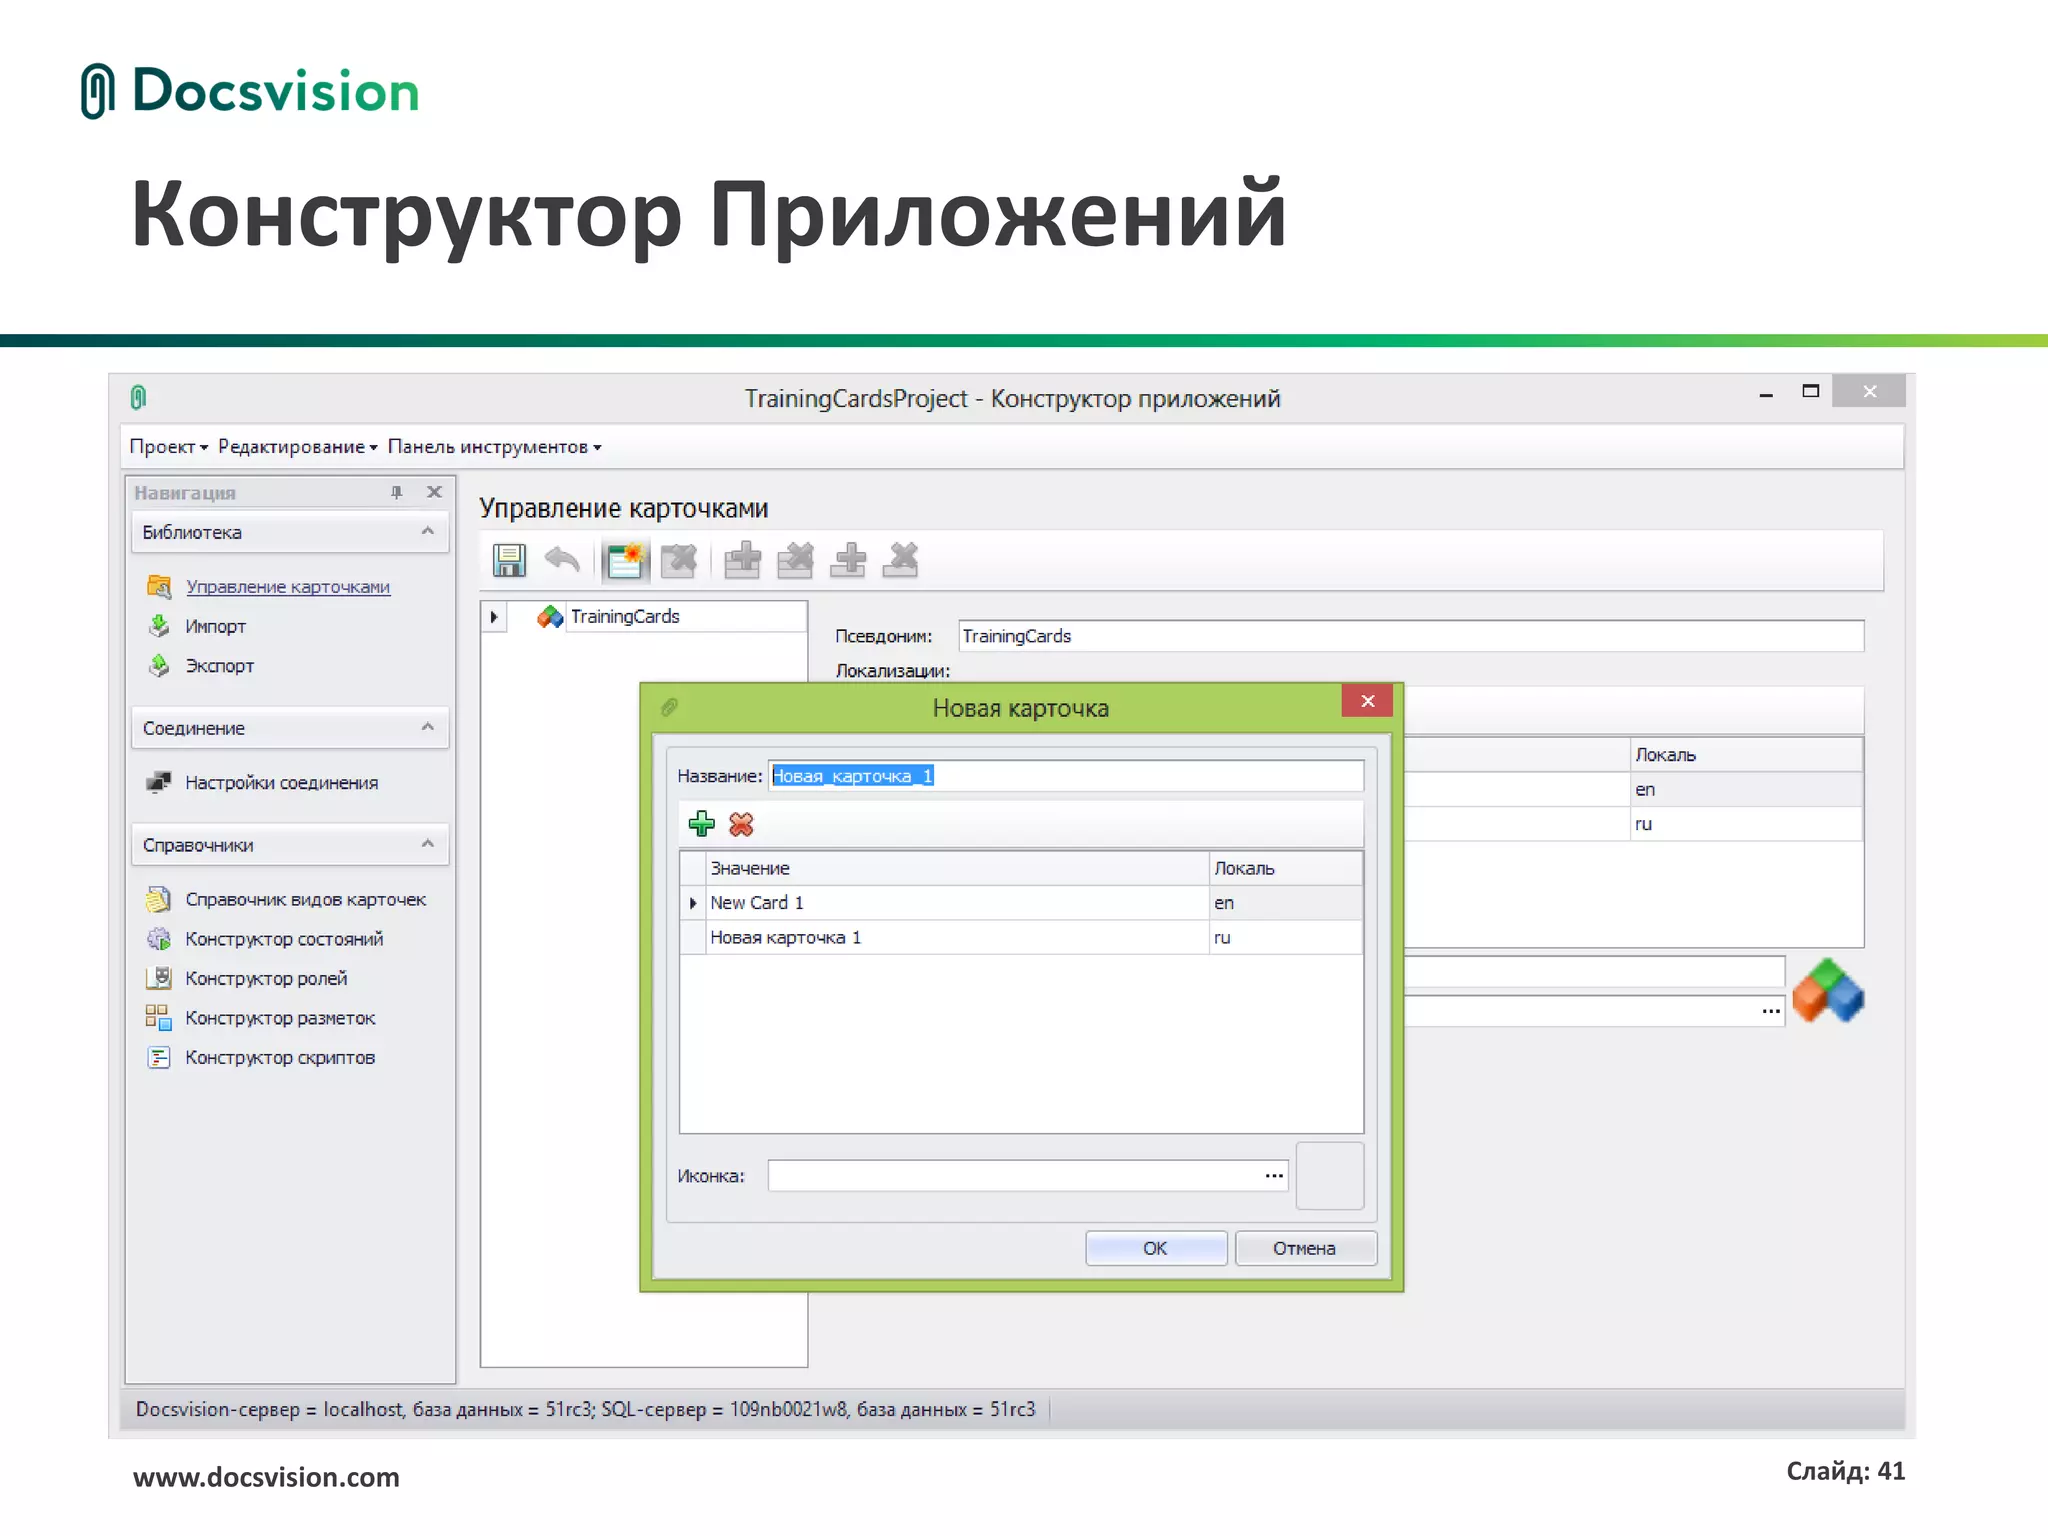The image size is (2048, 1536).
Task: Click the Export icon in Navigation
Action: pyautogui.click(x=159, y=665)
